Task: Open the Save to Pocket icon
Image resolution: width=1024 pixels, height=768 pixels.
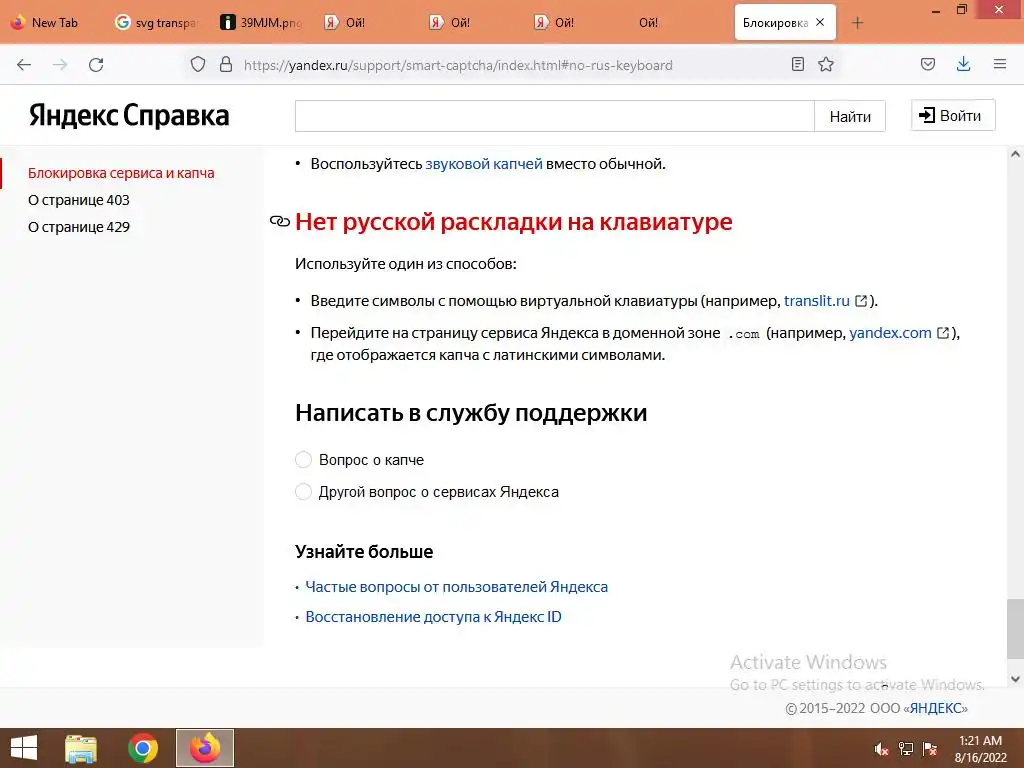Action: (x=928, y=64)
